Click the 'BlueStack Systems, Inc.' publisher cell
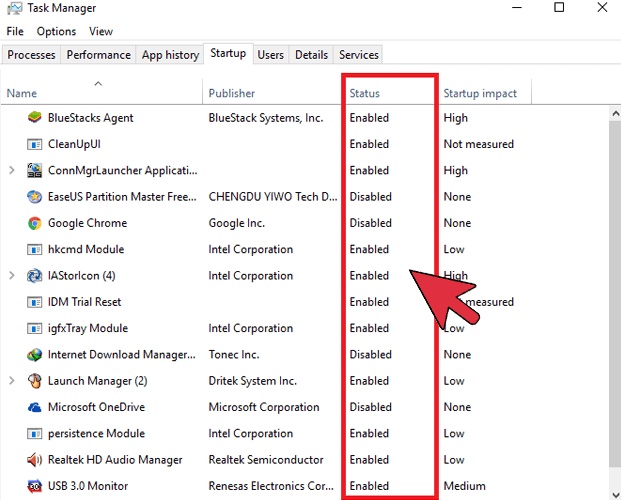 pyautogui.click(x=266, y=118)
